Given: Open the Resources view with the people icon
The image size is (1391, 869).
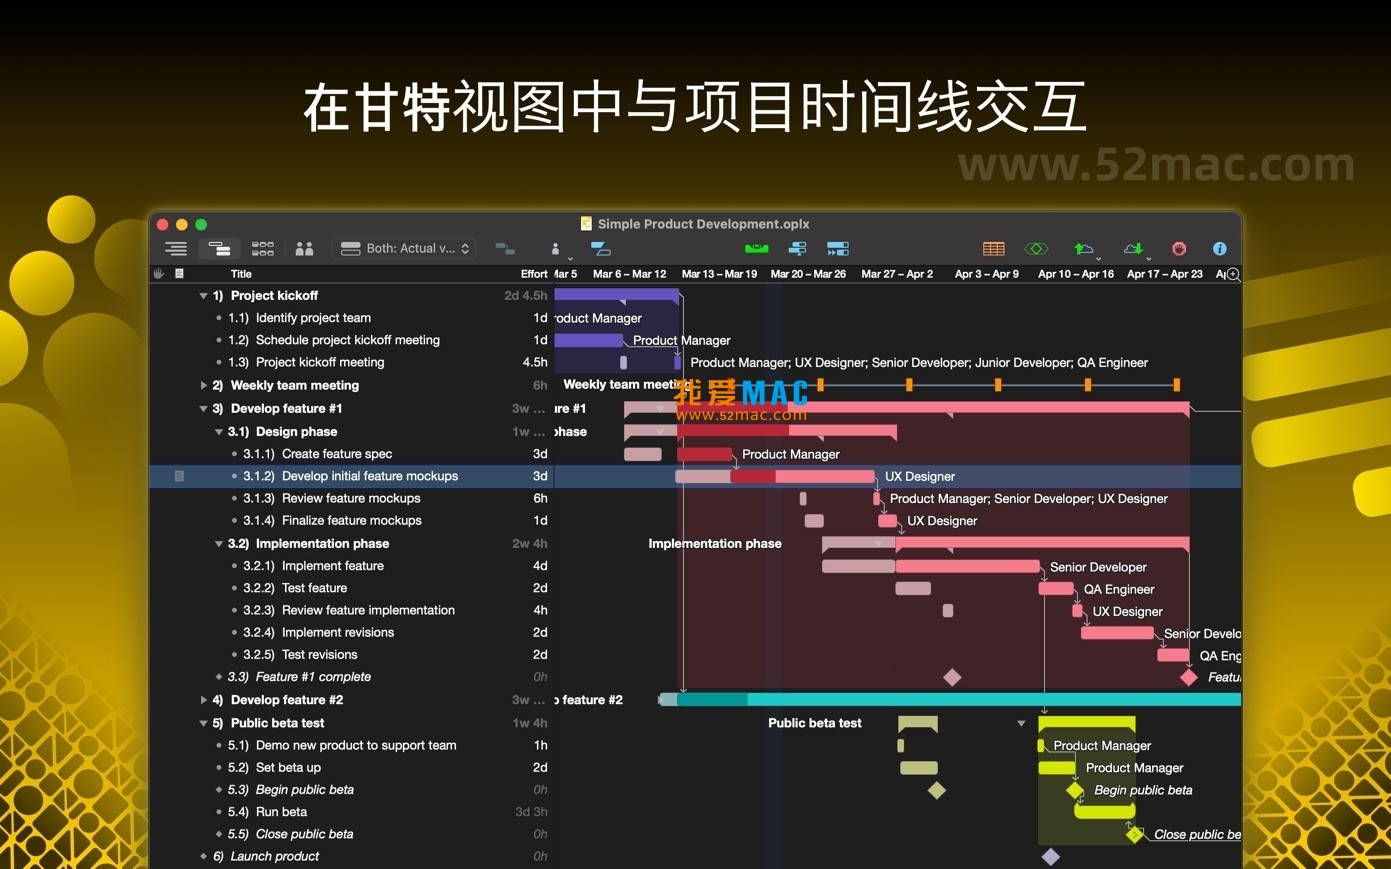Looking at the screenshot, I should click(304, 248).
